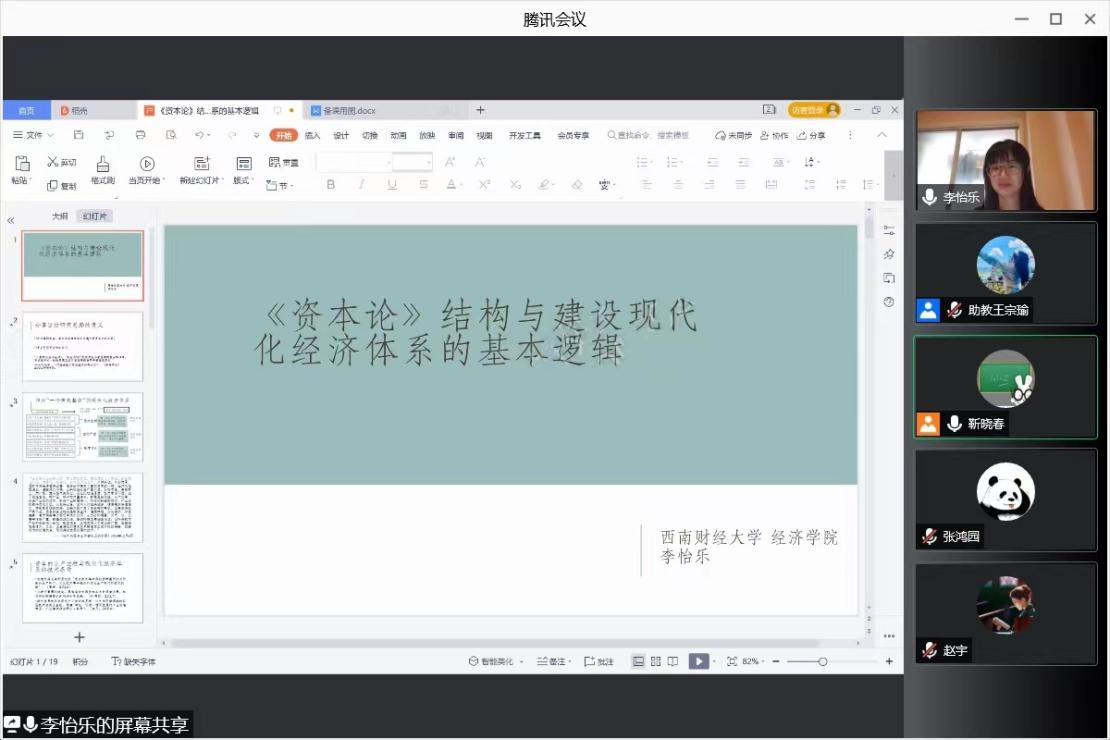Viewport: 1110px width, 740px height.
Task: Click the fit-to-window zoom icon
Action: click(732, 661)
